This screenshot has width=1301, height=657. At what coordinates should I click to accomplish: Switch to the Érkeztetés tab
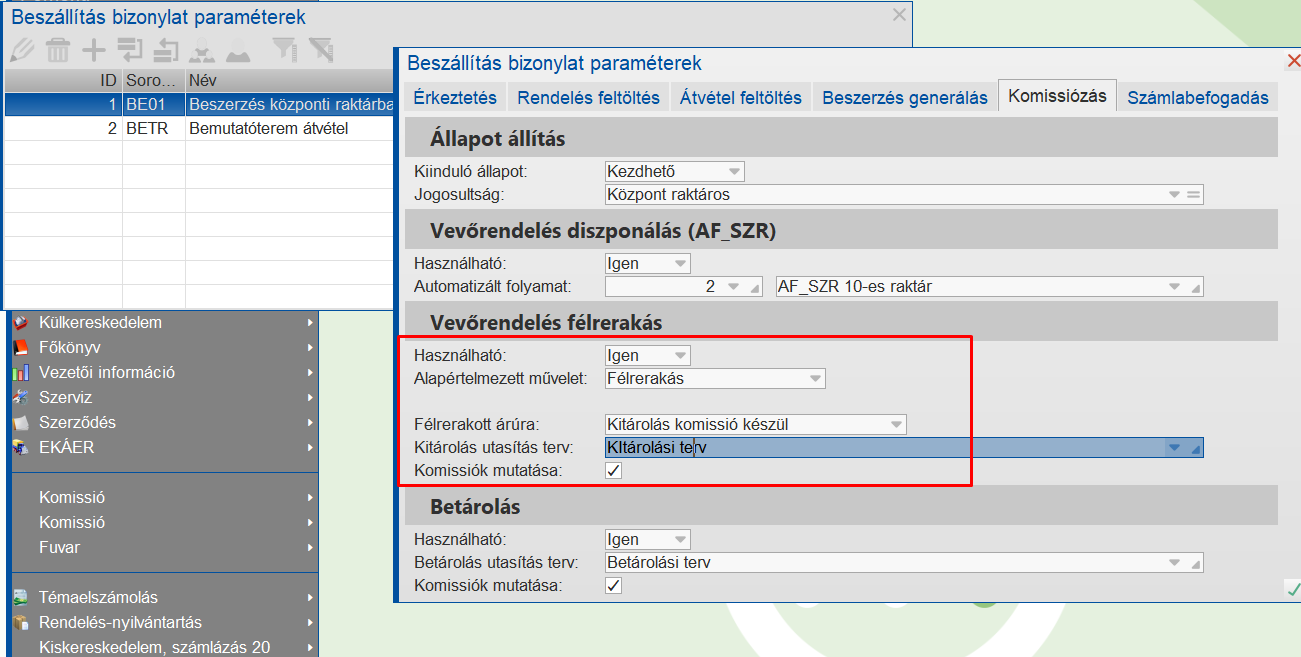455,97
